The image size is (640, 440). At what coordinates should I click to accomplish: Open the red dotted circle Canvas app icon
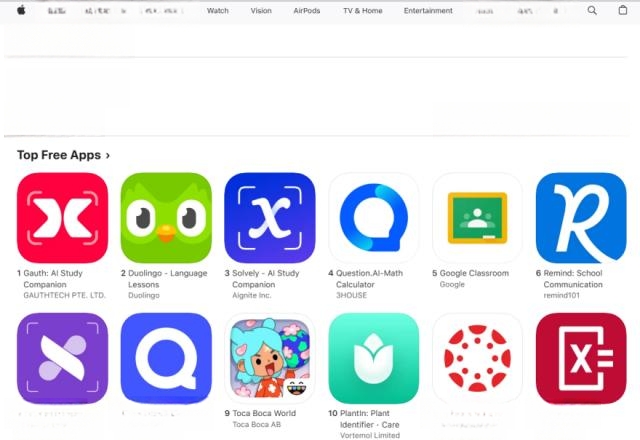[x=477, y=358]
